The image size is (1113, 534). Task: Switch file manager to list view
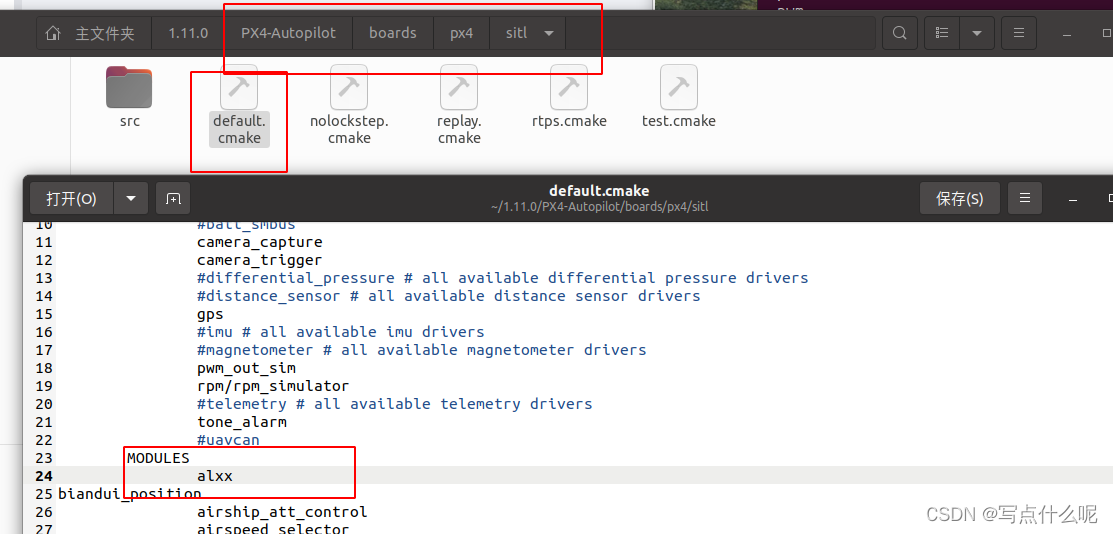point(943,33)
